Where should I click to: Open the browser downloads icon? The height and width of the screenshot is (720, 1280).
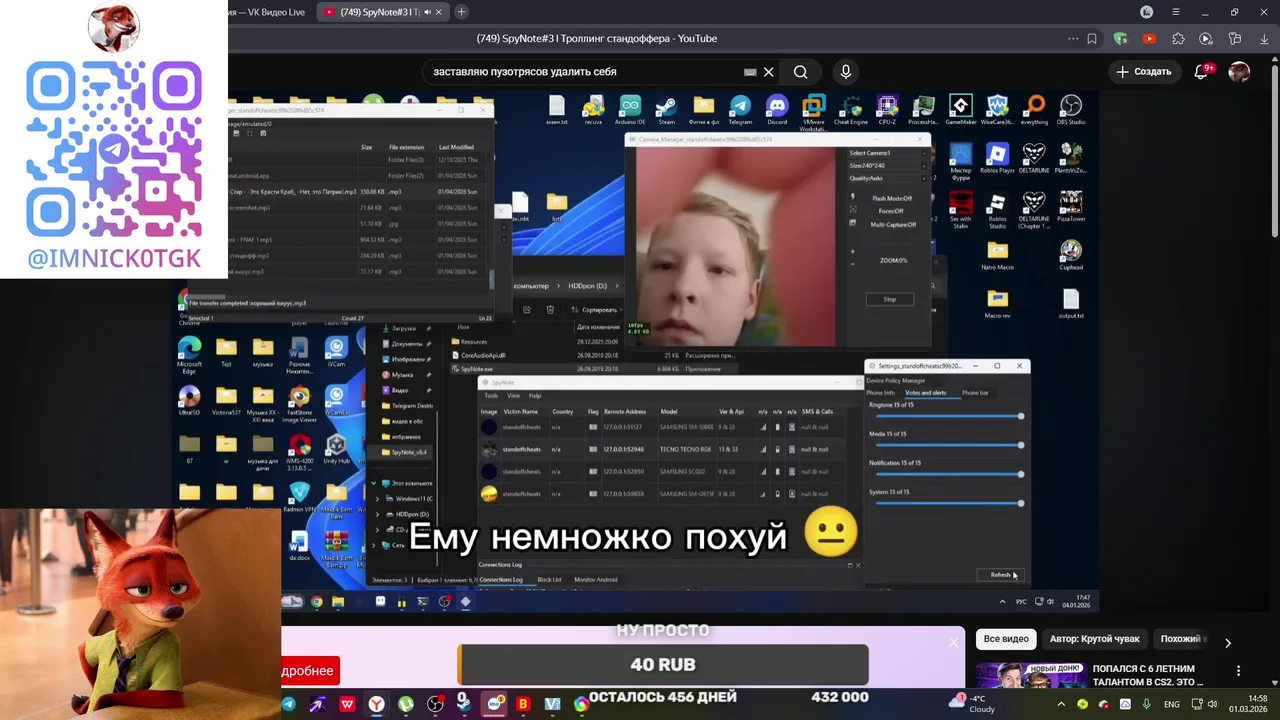pyautogui.click(x=1265, y=39)
